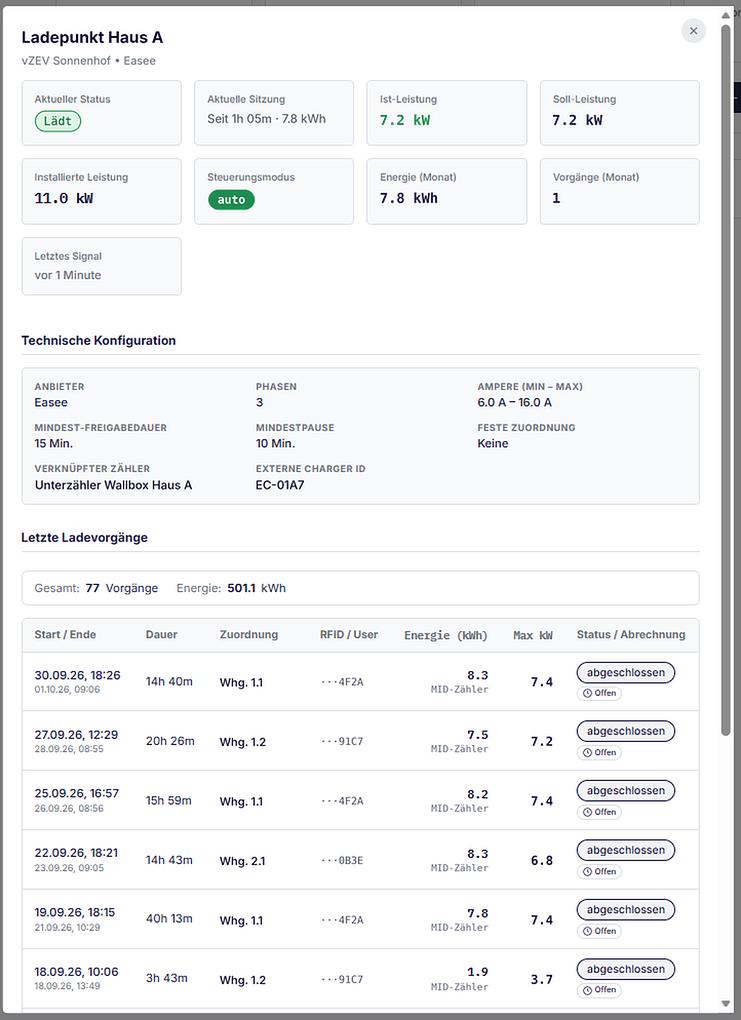This screenshot has height=1020, width=741.
Task: Click 'abgeschlossen' badge in 22.09.26 row
Action: [x=626, y=850]
